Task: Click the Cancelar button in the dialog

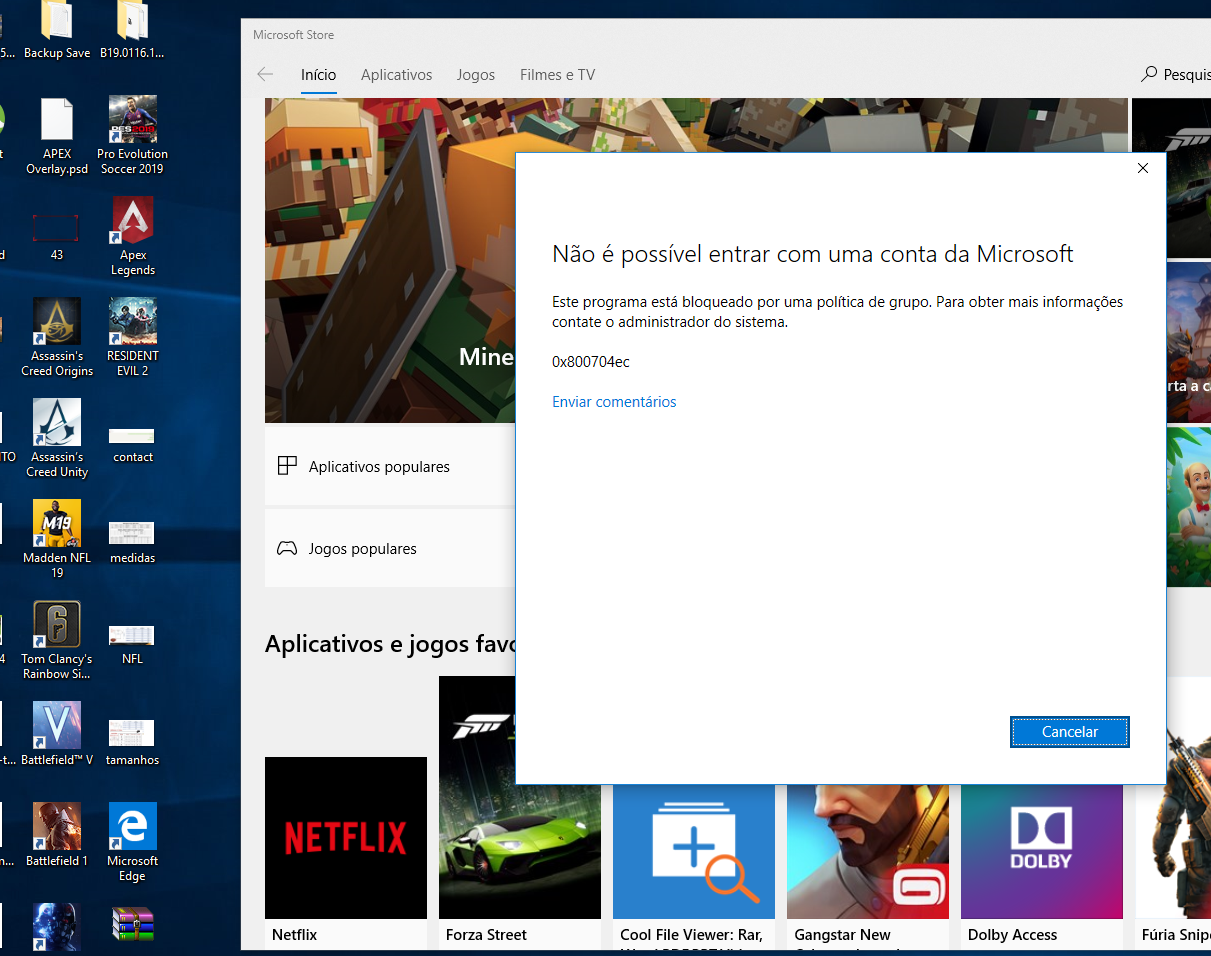Action: pyautogui.click(x=1070, y=732)
